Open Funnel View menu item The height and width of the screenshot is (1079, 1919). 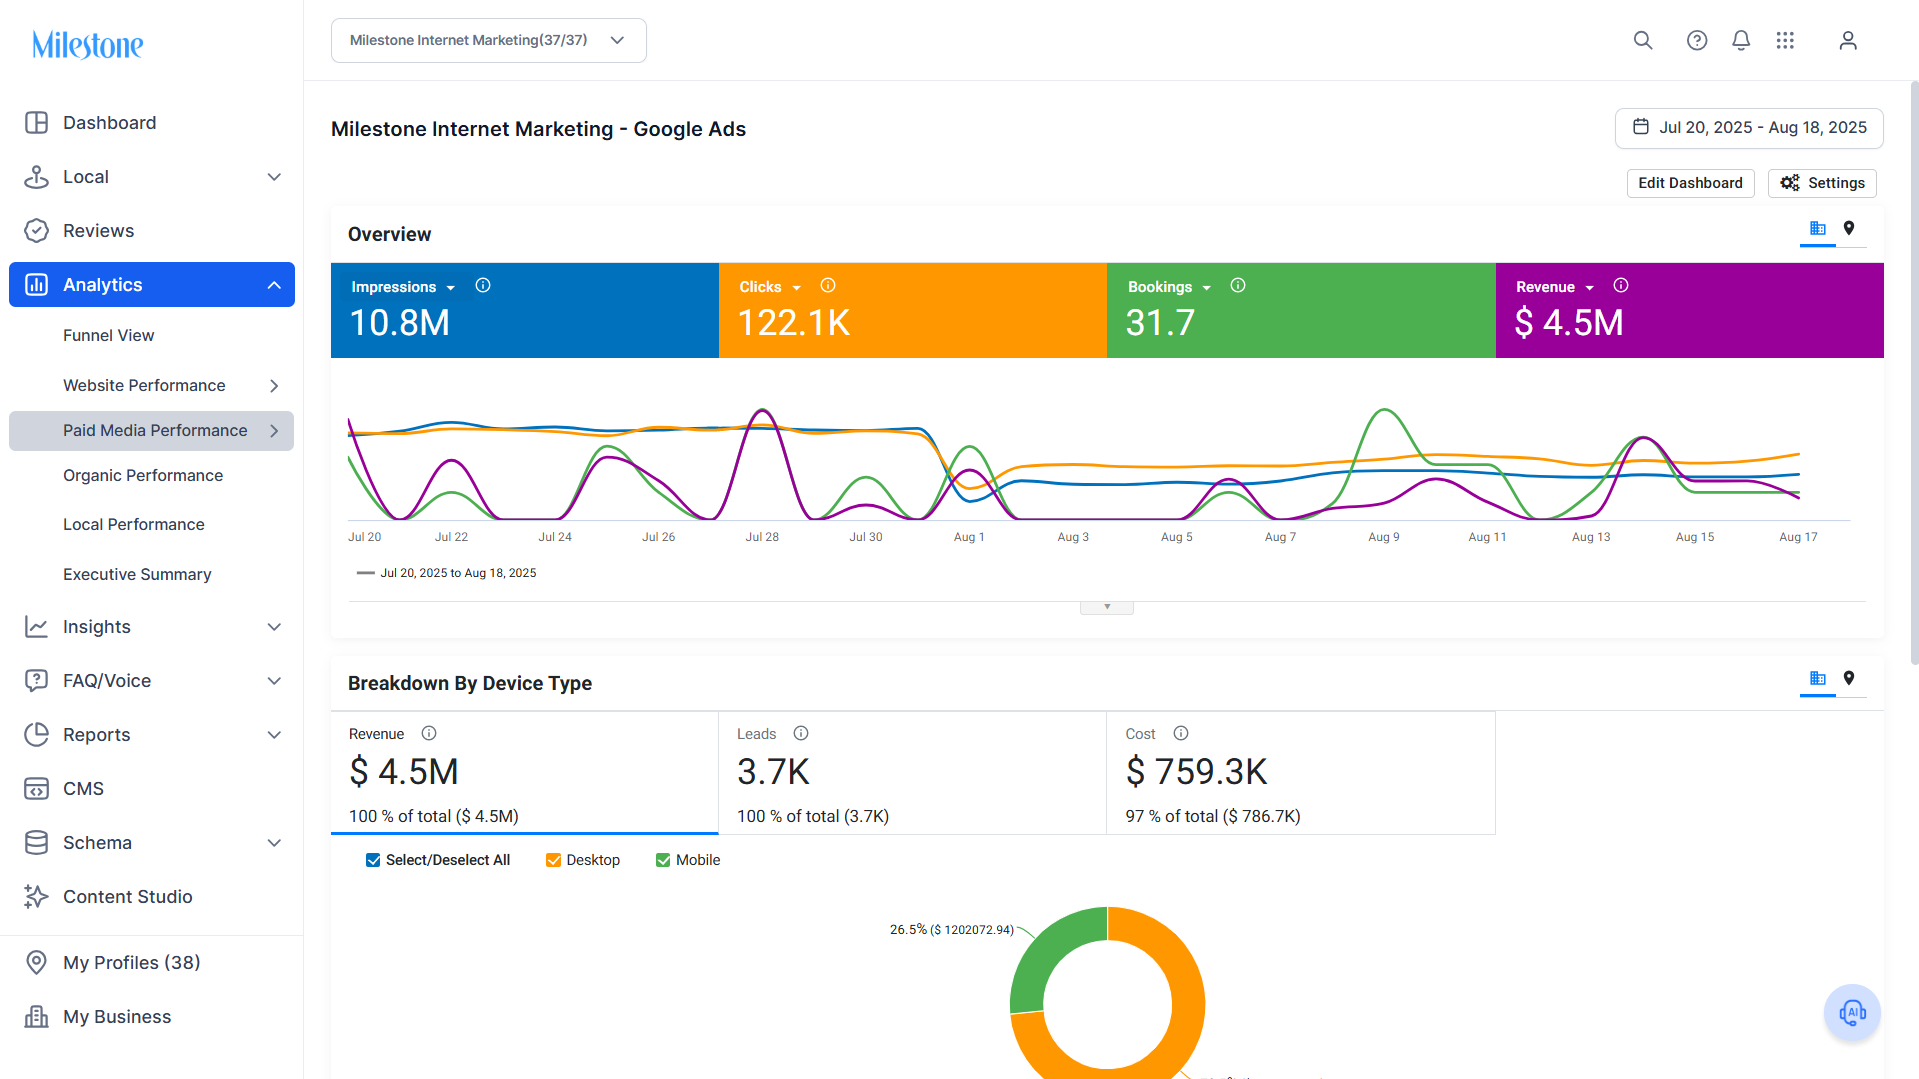tap(108, 336)
